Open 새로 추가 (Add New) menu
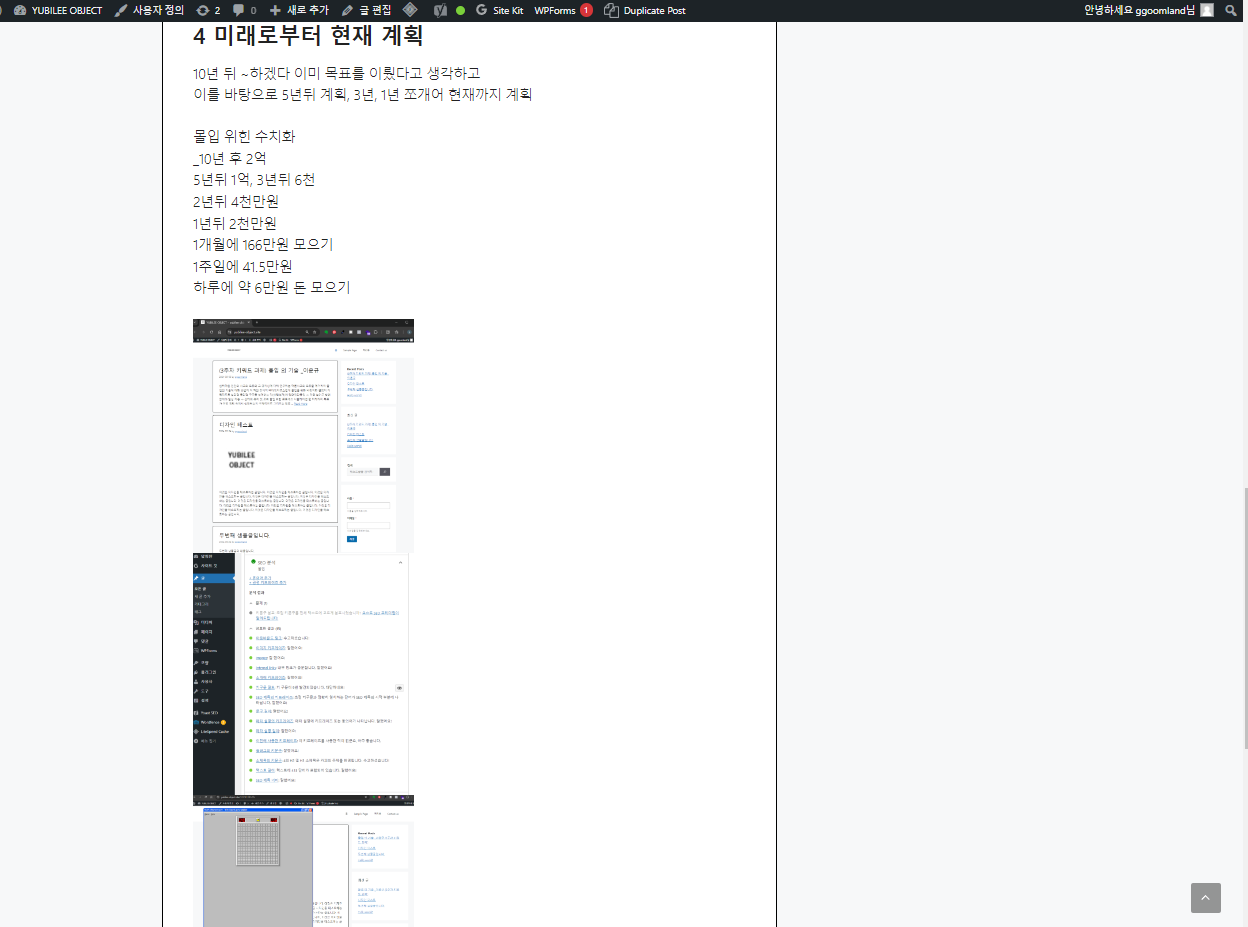Viewport: 1248px width, 927px height. (299, 10)
